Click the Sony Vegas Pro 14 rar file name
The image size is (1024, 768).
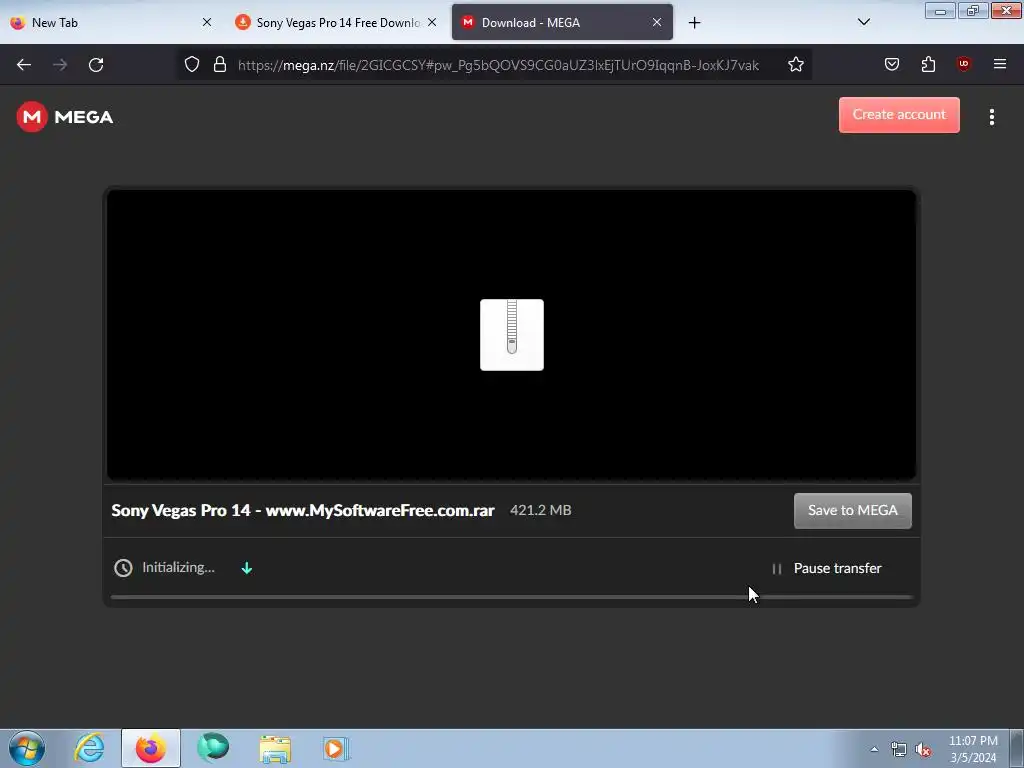point(302,510)
